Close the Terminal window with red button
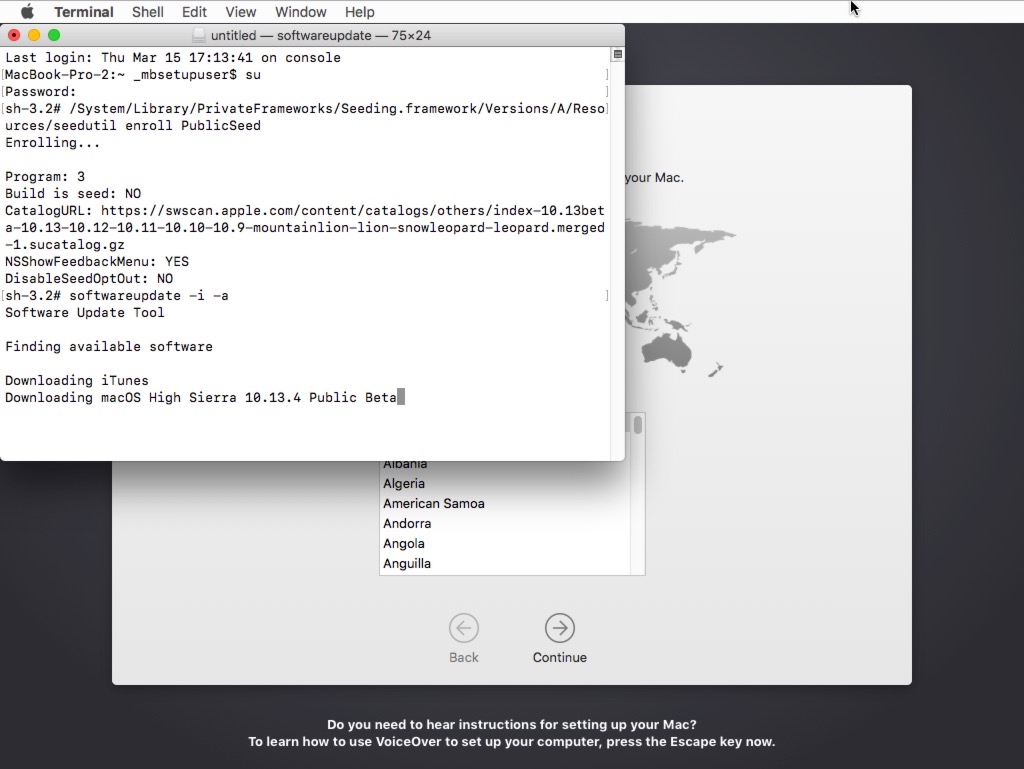 14,35
